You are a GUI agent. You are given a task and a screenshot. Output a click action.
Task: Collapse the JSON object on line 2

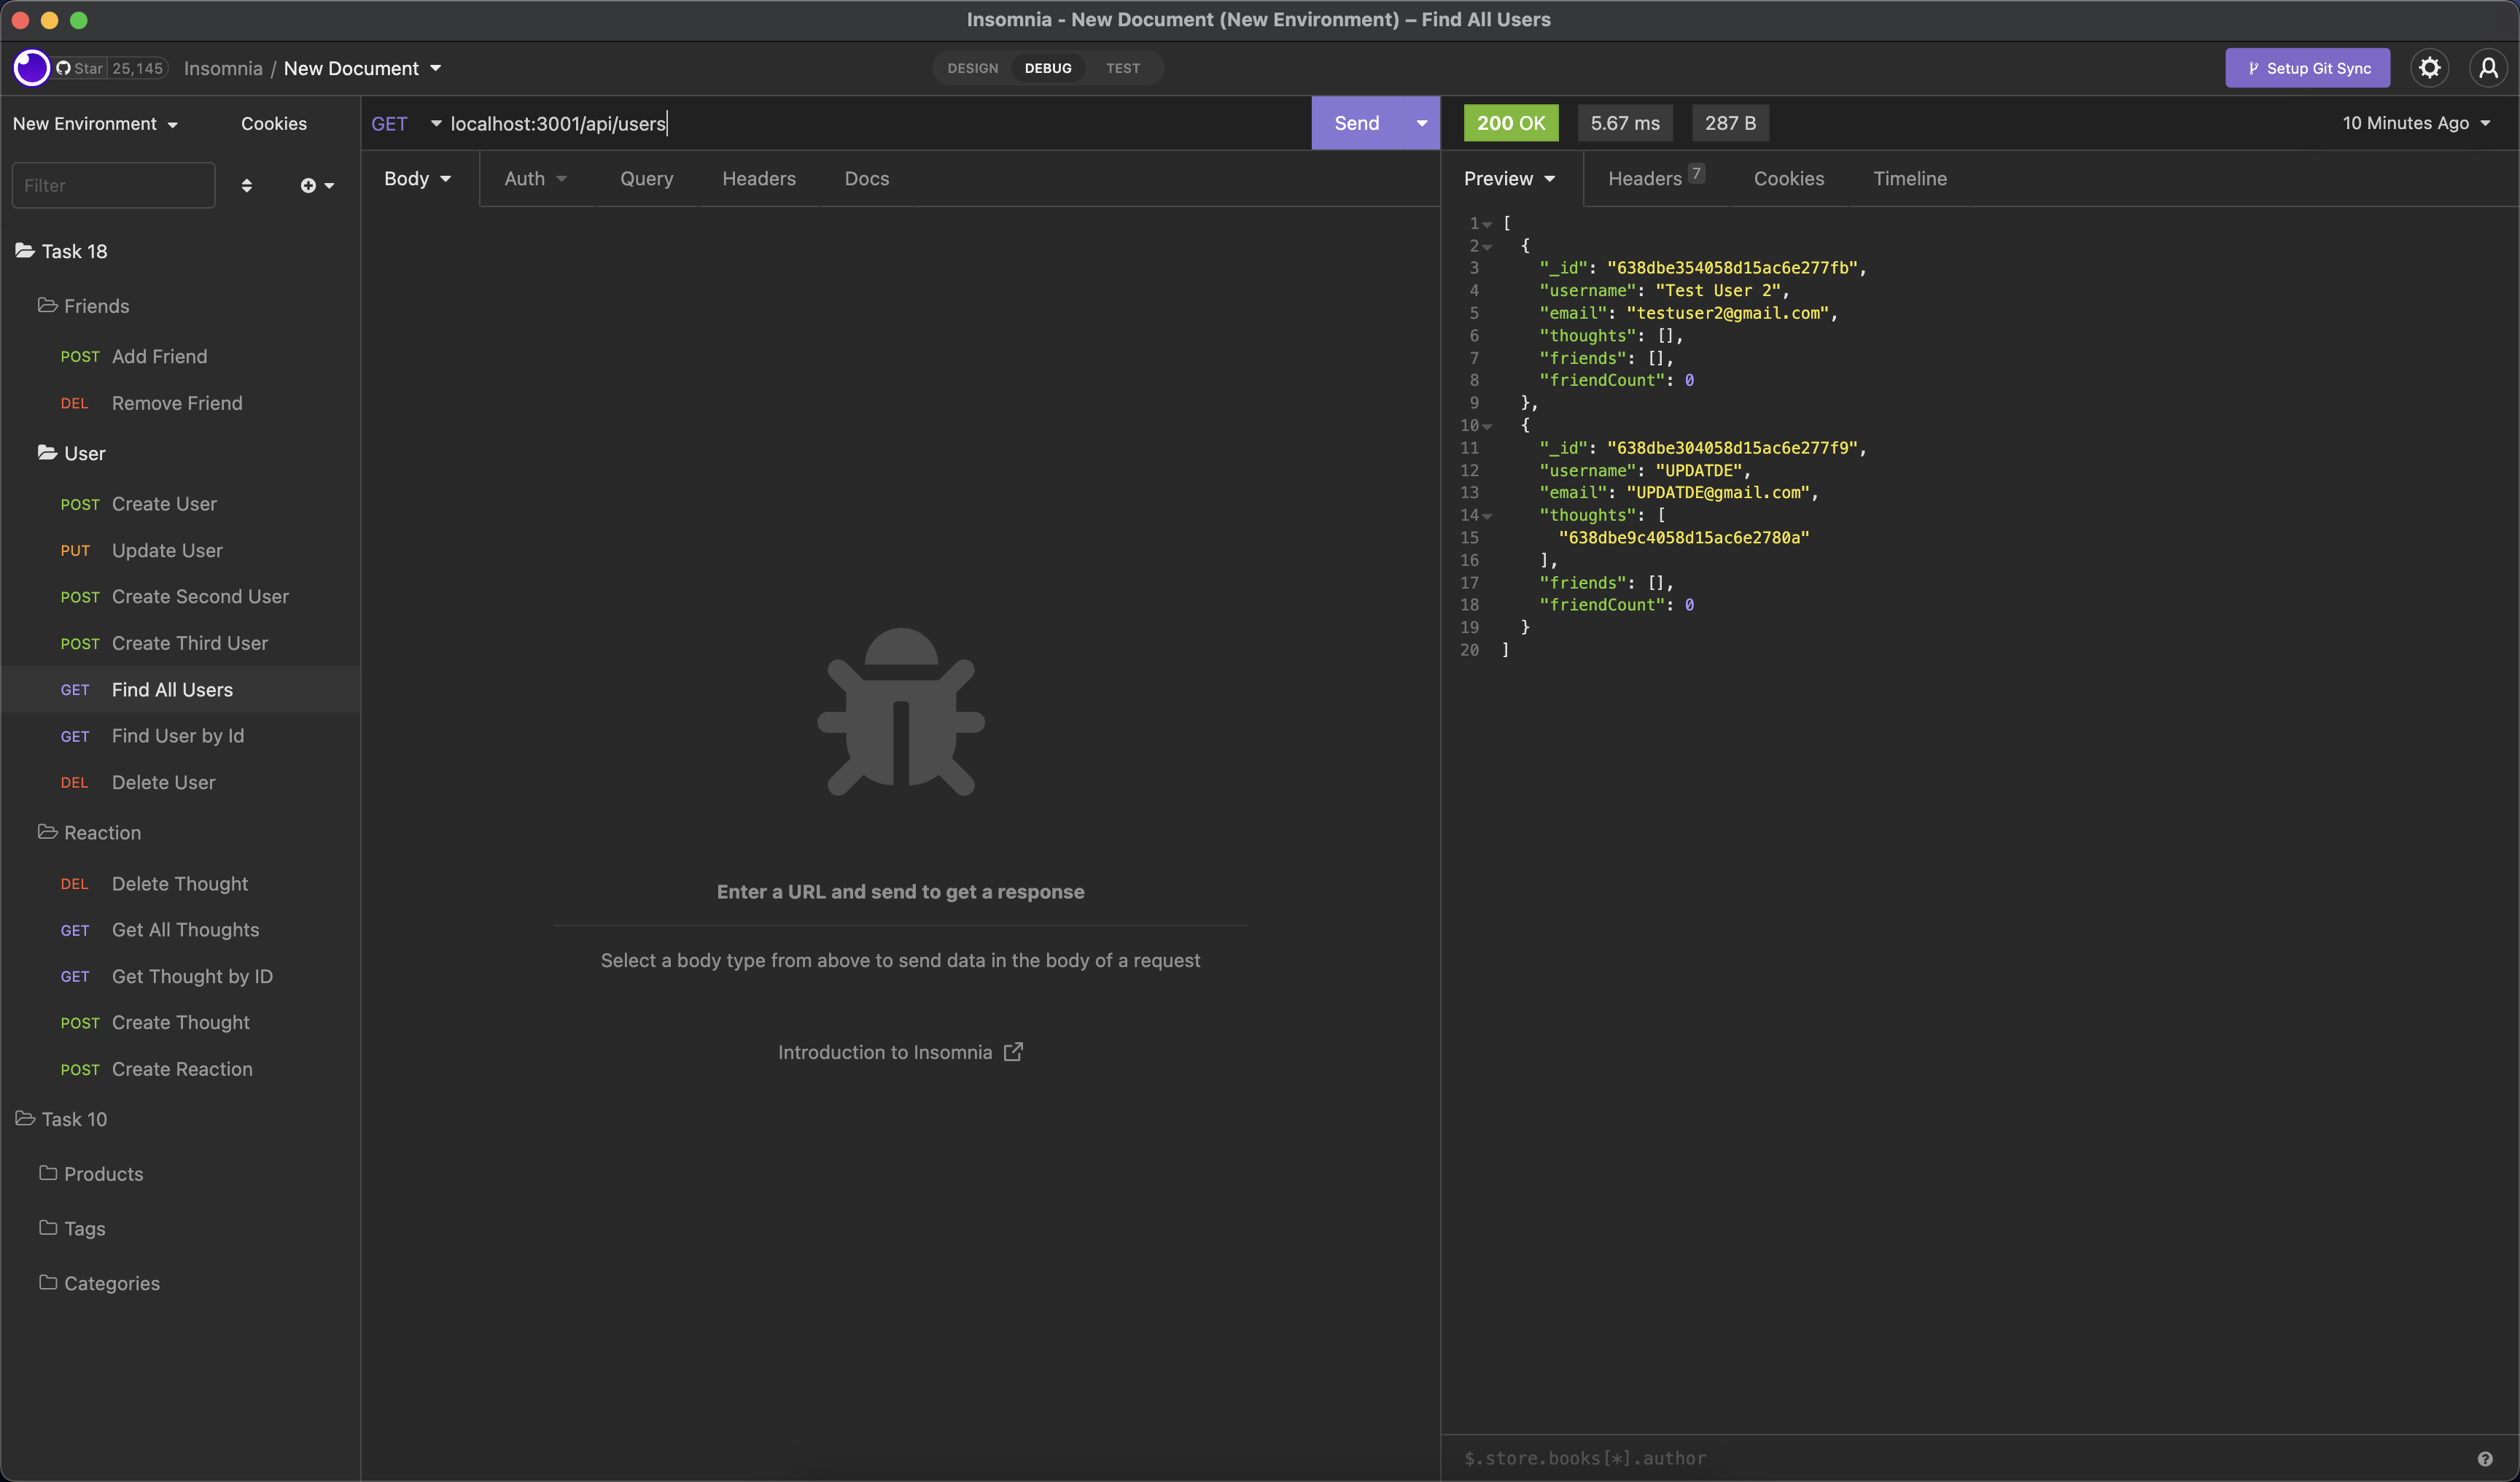1488,246
